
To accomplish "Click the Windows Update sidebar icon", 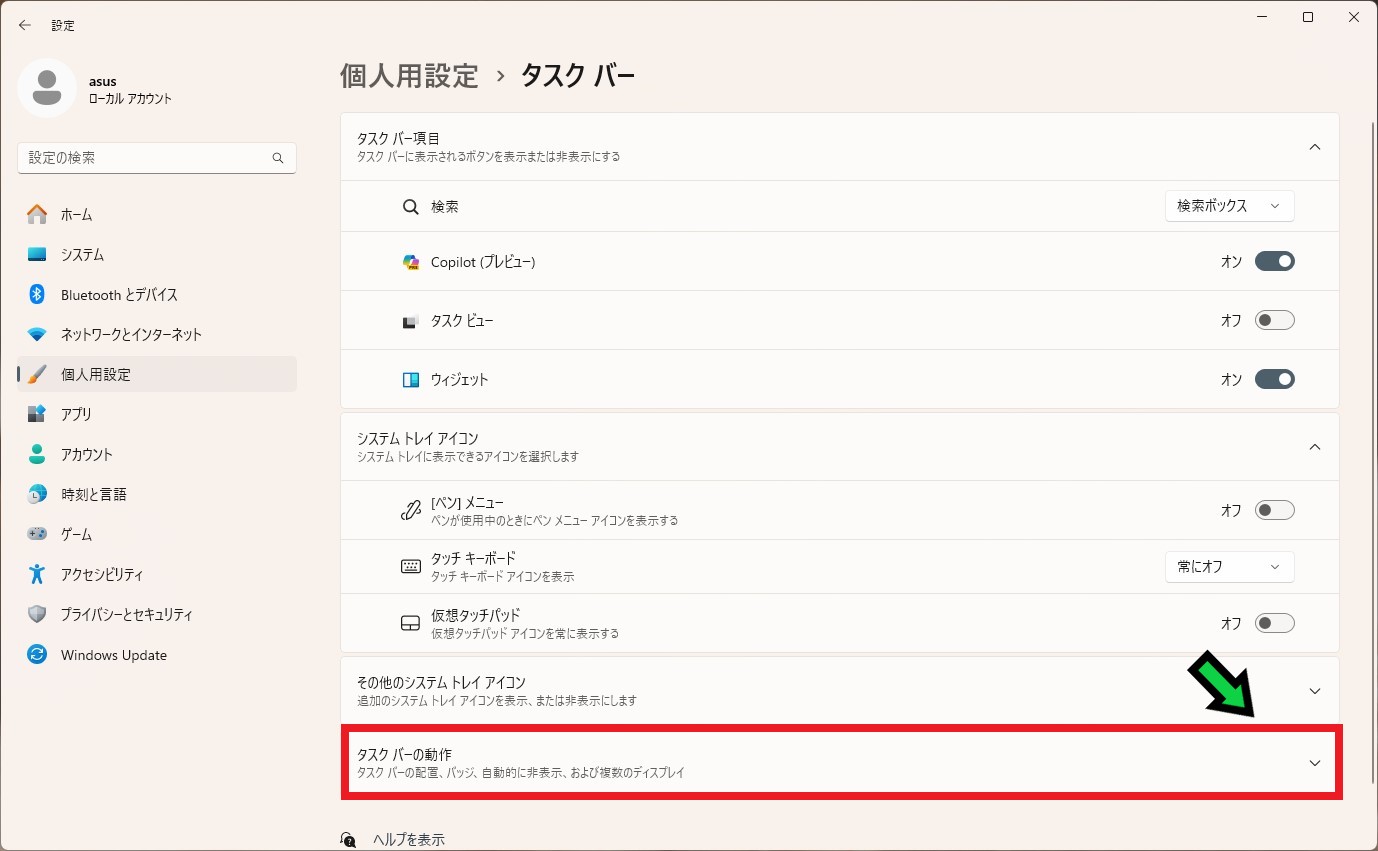I will [37, 655].
